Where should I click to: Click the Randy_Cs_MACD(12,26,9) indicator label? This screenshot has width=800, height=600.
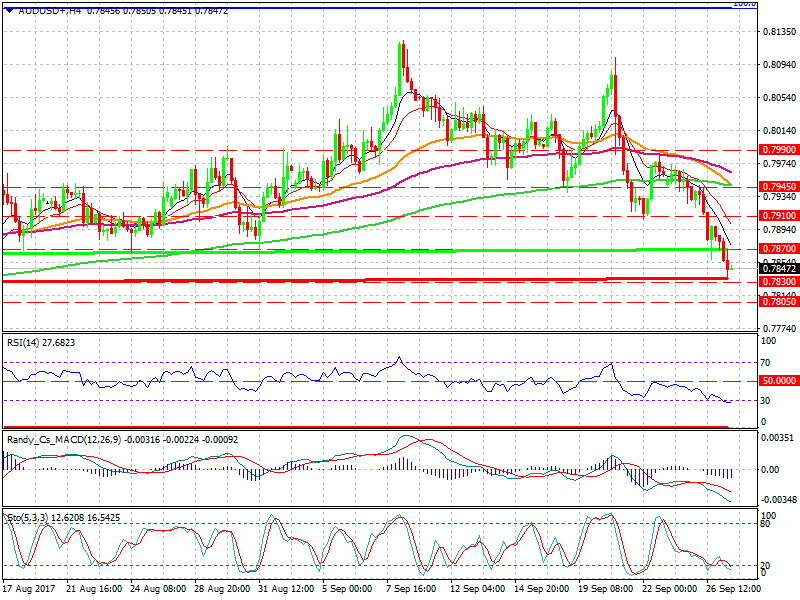tap(60, 439)
